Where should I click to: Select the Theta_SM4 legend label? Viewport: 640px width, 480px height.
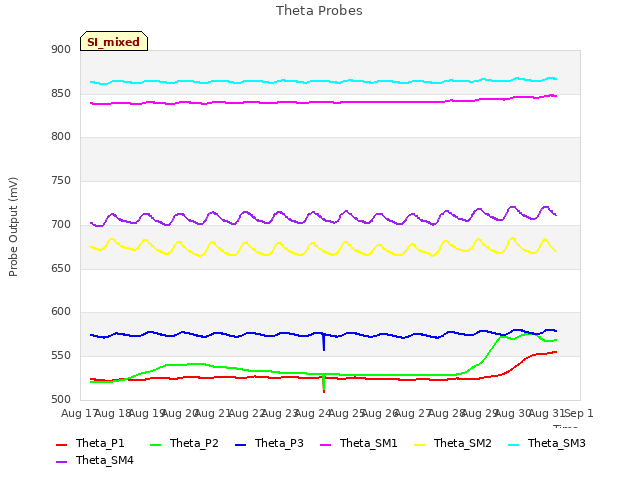tap(105, 460)
